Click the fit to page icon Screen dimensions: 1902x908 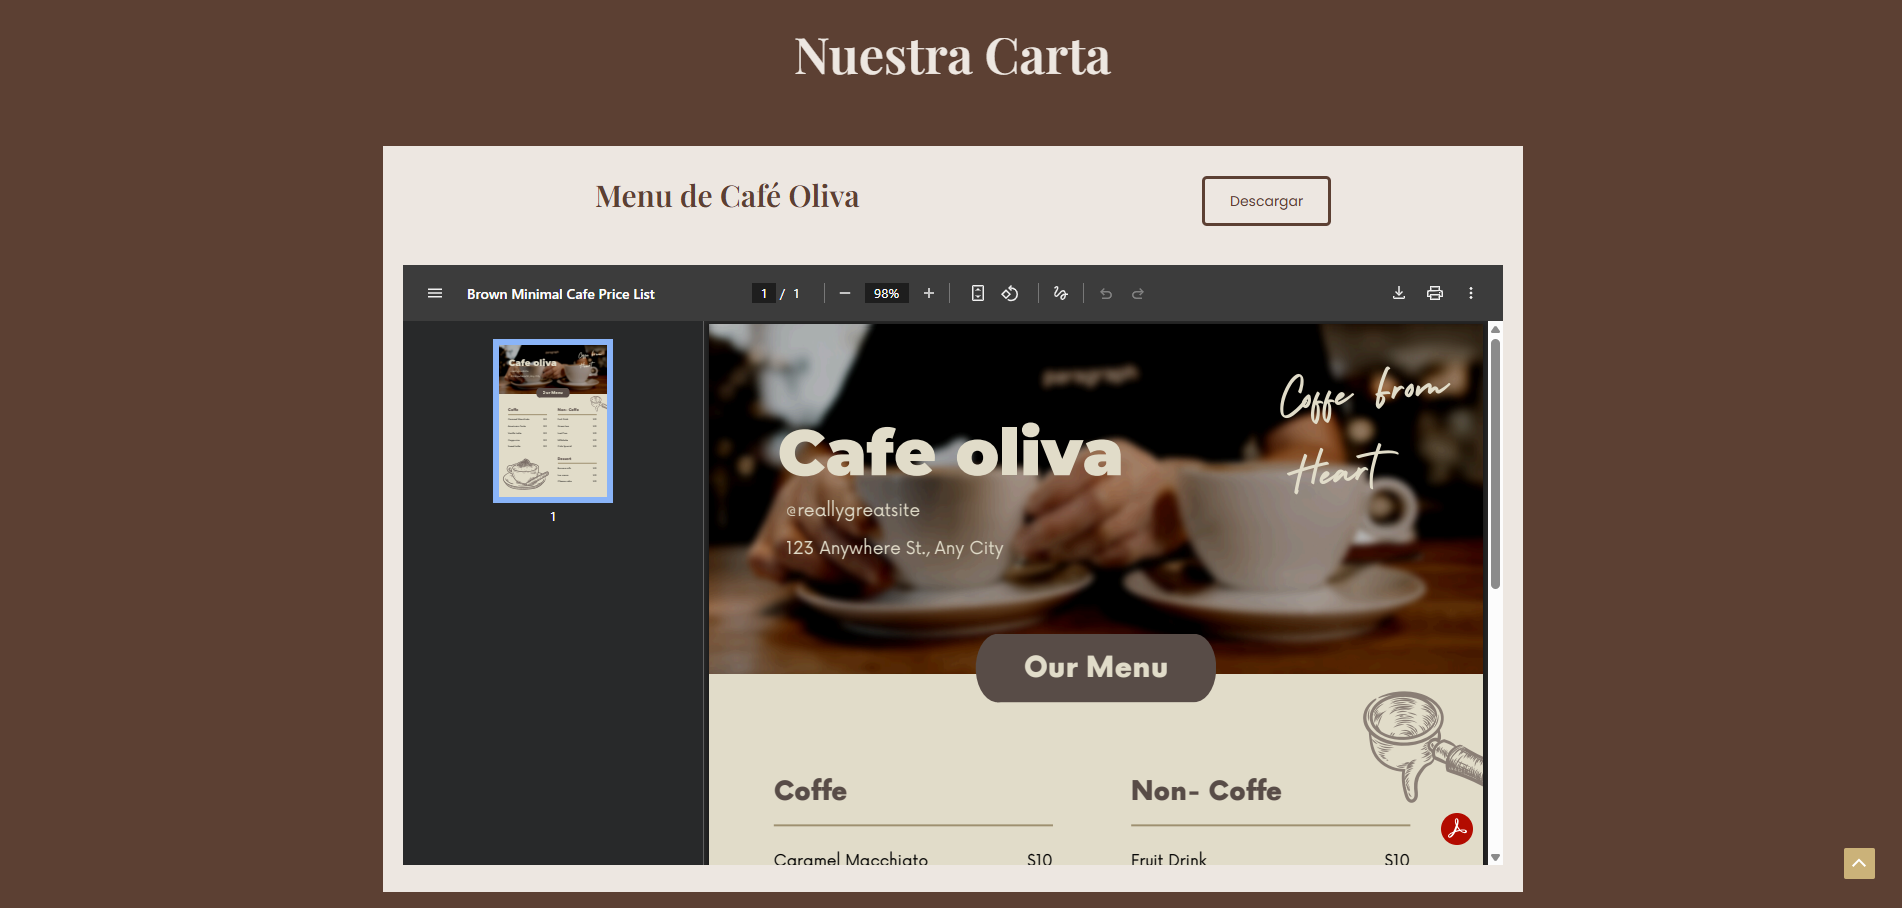pos(978,293)
